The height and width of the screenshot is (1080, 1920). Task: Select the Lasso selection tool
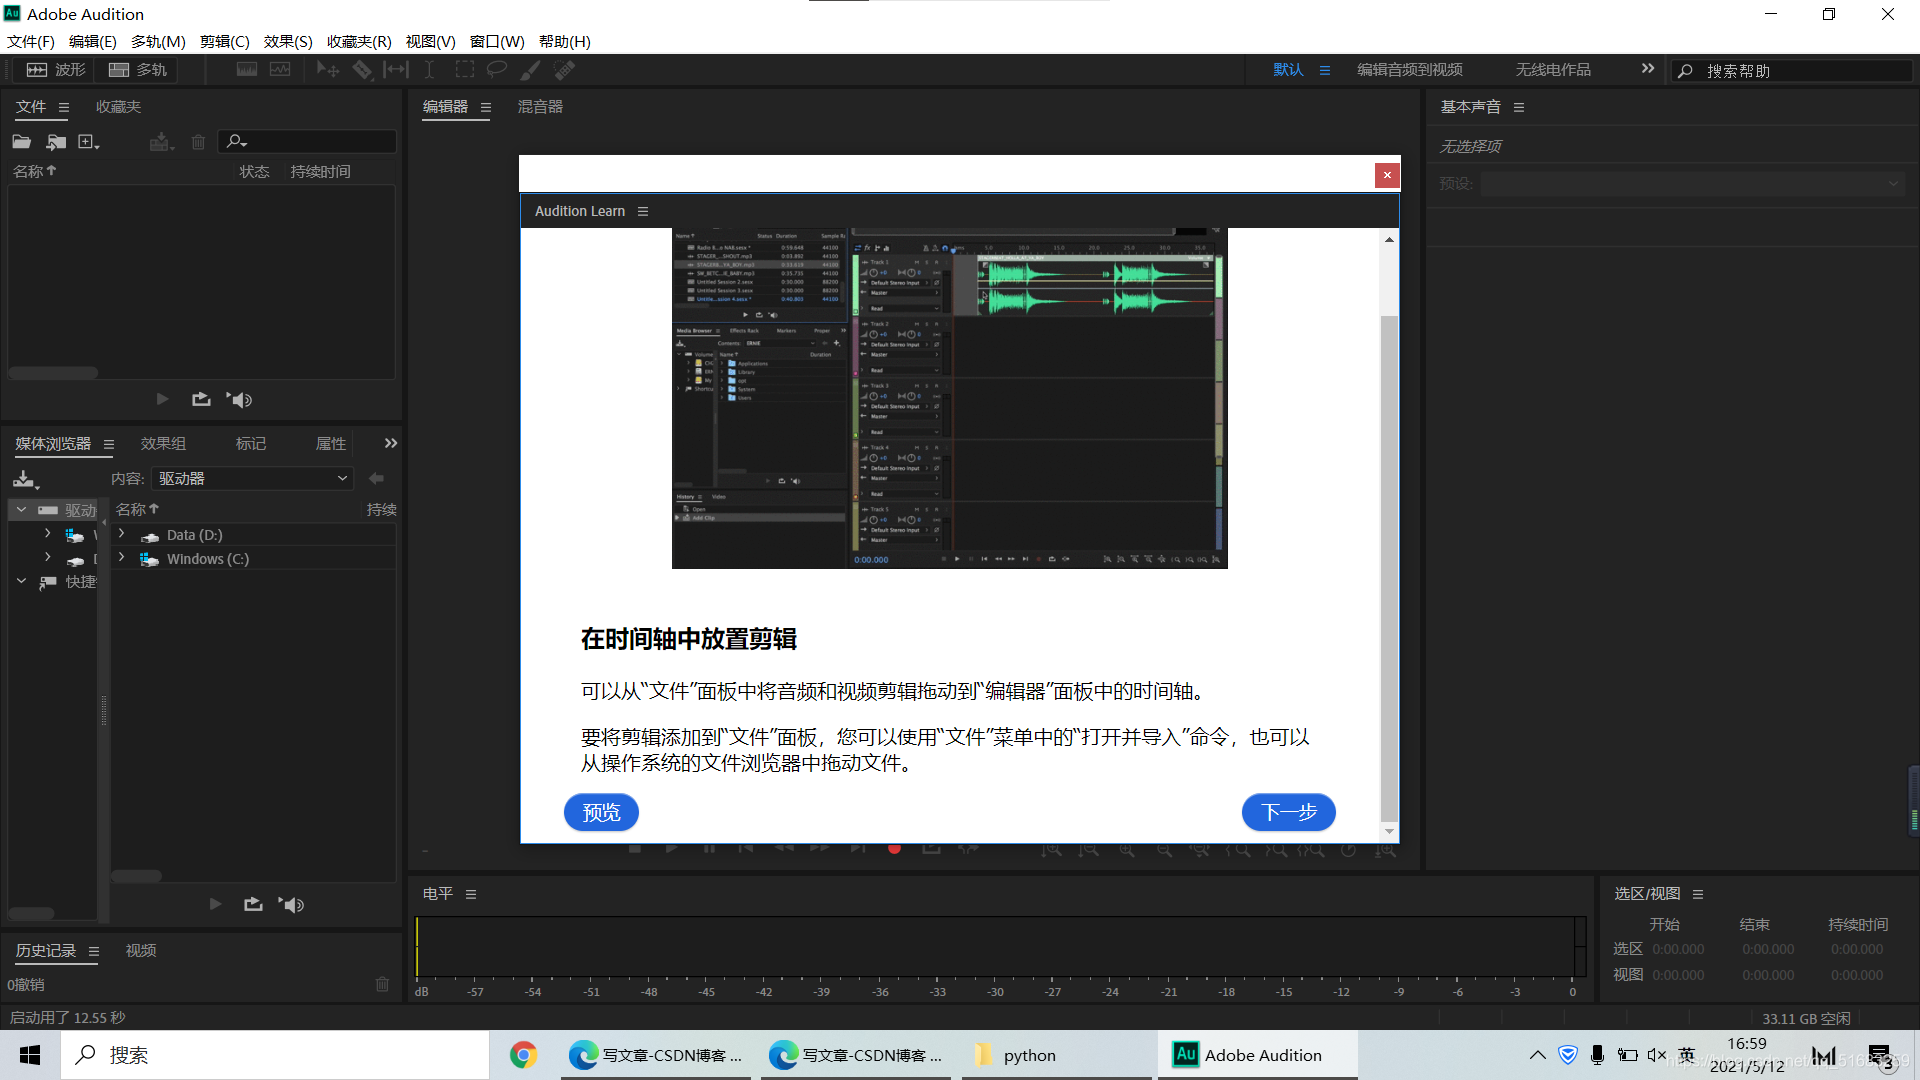tap(497, 70)
